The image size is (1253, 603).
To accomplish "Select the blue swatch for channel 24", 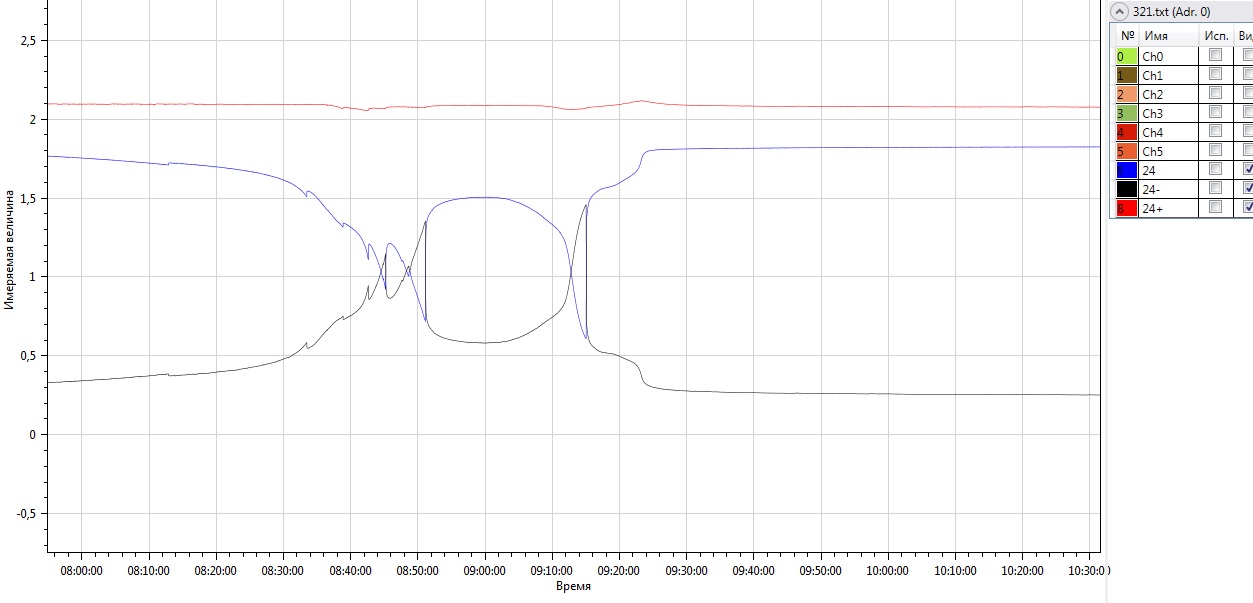I will (x=1126, y=171).
